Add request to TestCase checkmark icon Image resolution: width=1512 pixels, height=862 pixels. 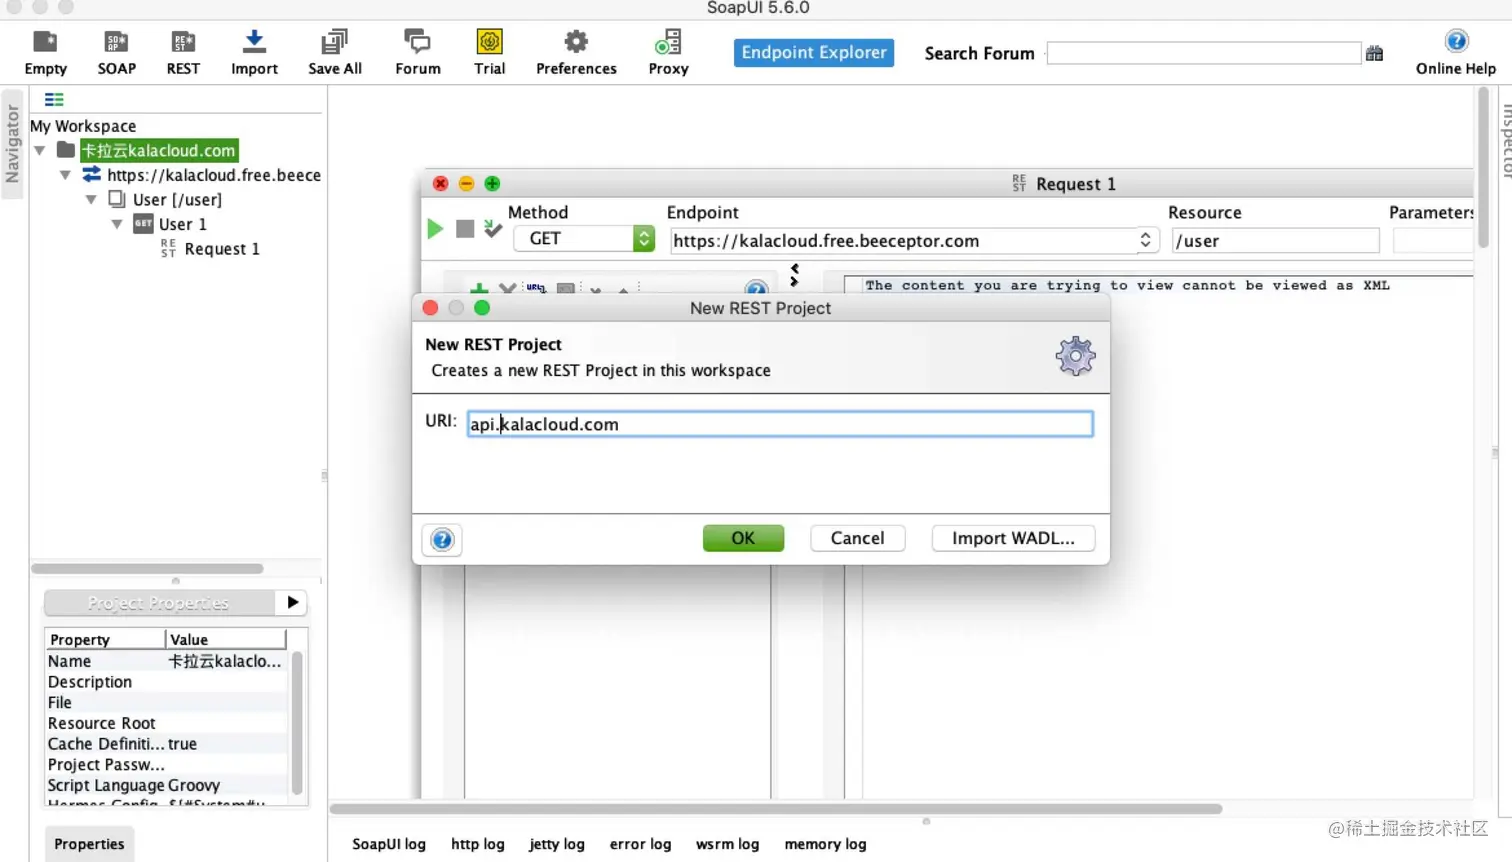coord(493,229)
